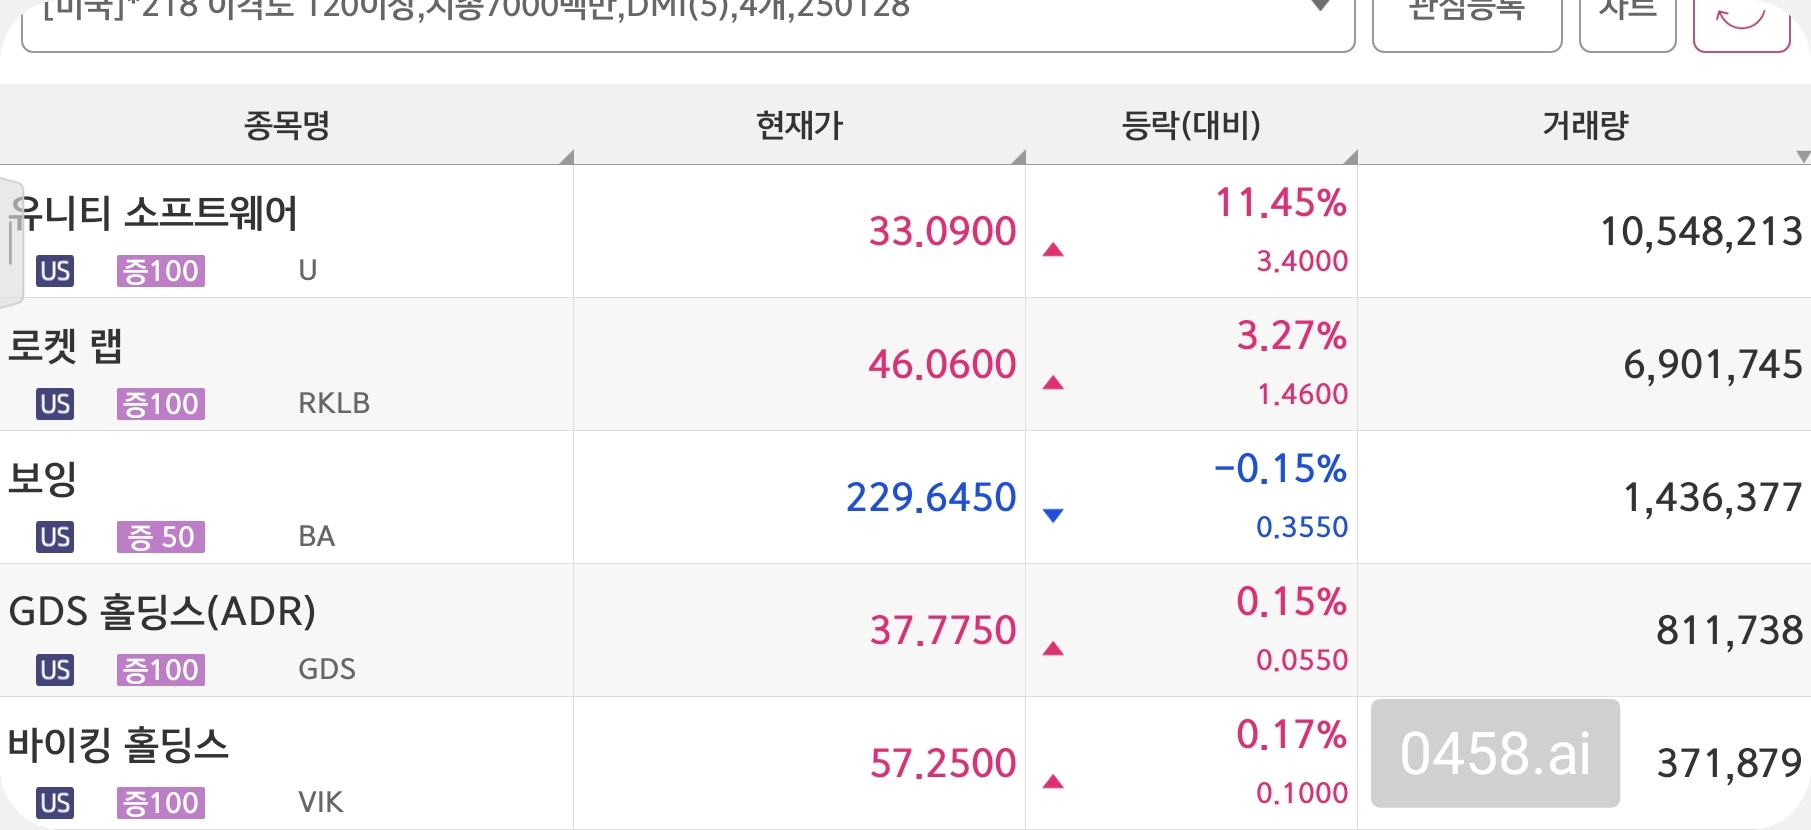Click change amount 0.1000

click(1302, 793)
